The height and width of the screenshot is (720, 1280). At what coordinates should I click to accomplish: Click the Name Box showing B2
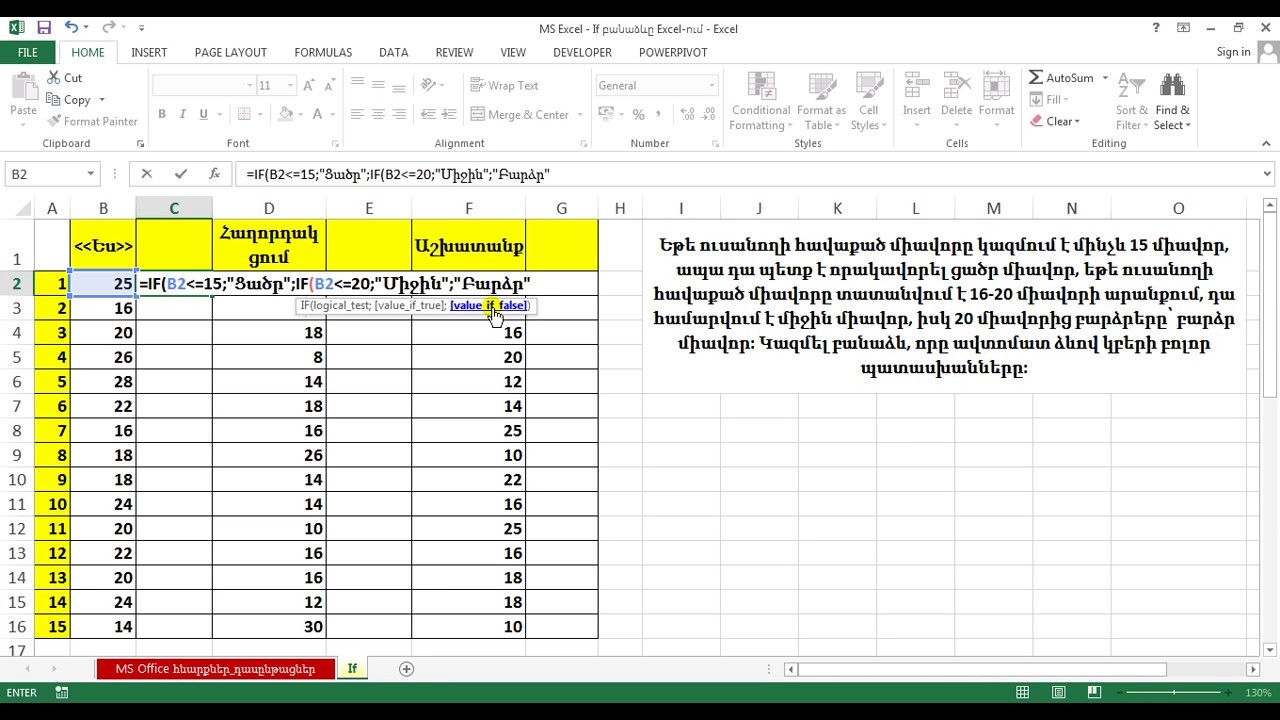click(x=45, y=174)
